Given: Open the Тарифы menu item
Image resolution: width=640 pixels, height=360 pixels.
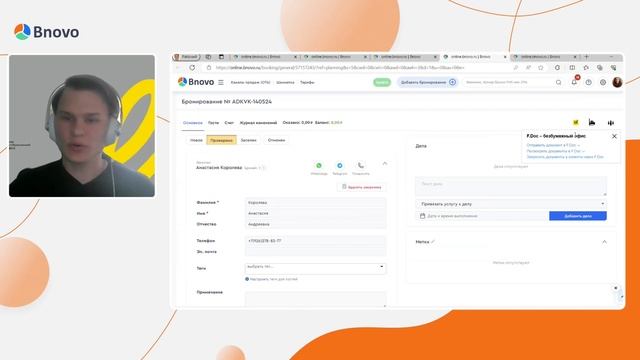Looking at the screenshot, I should 307,82.
